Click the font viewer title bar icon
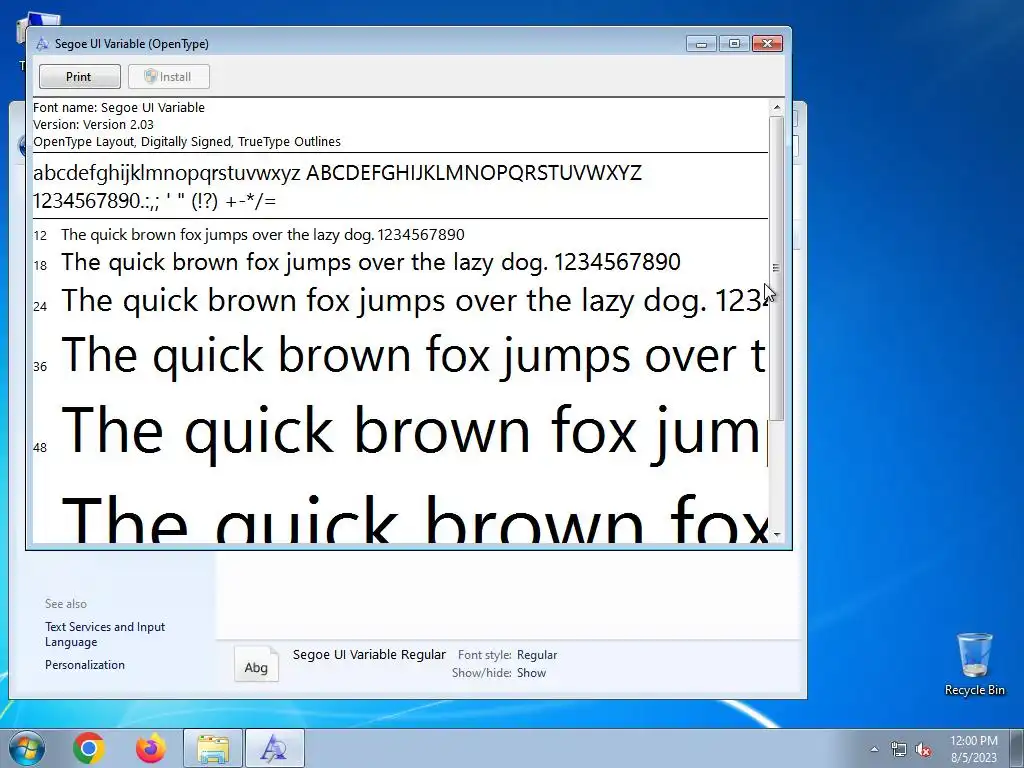 click(42, 44)
